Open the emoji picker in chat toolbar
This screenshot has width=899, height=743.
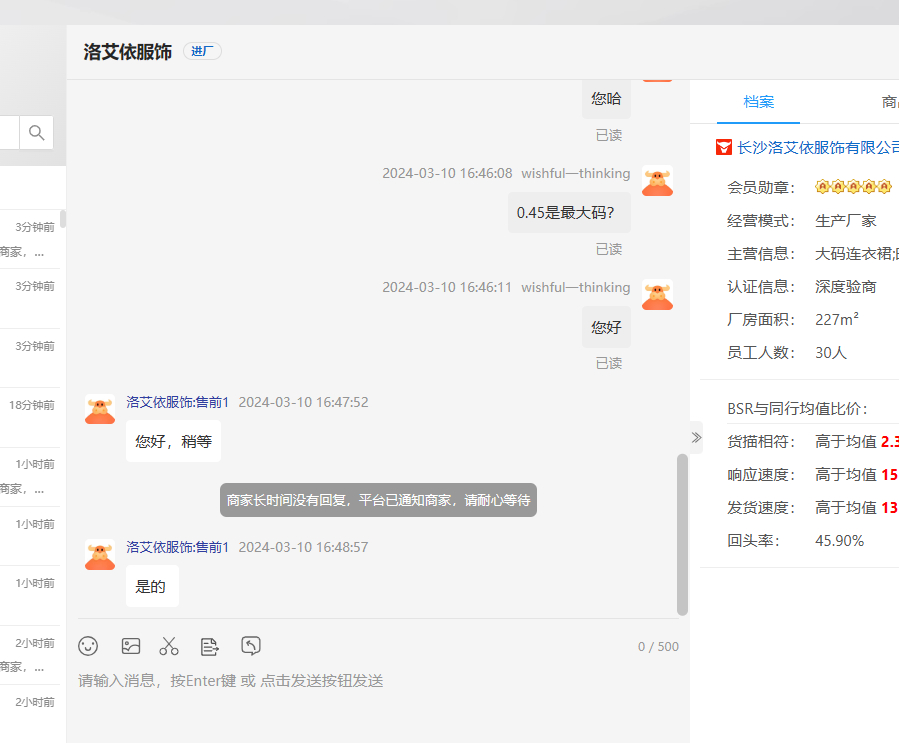pos(89,646)
